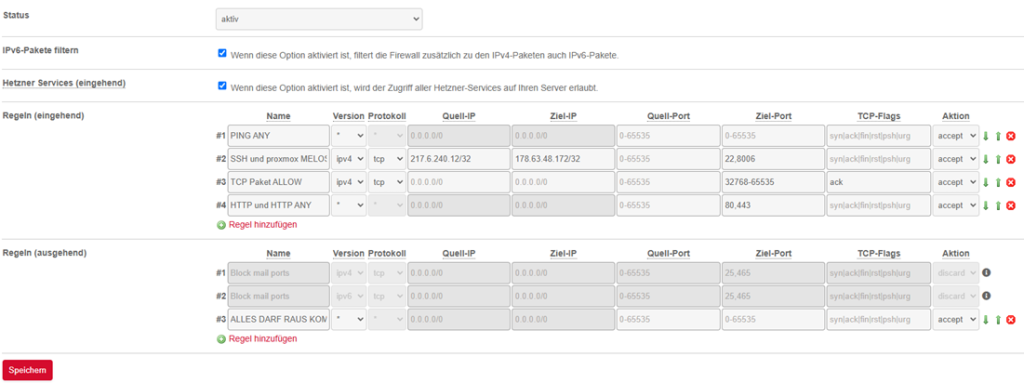Open the Status dropdown showing aktiv
The height and width of the screenshot is (383, 1024).
tap(319, 19)
